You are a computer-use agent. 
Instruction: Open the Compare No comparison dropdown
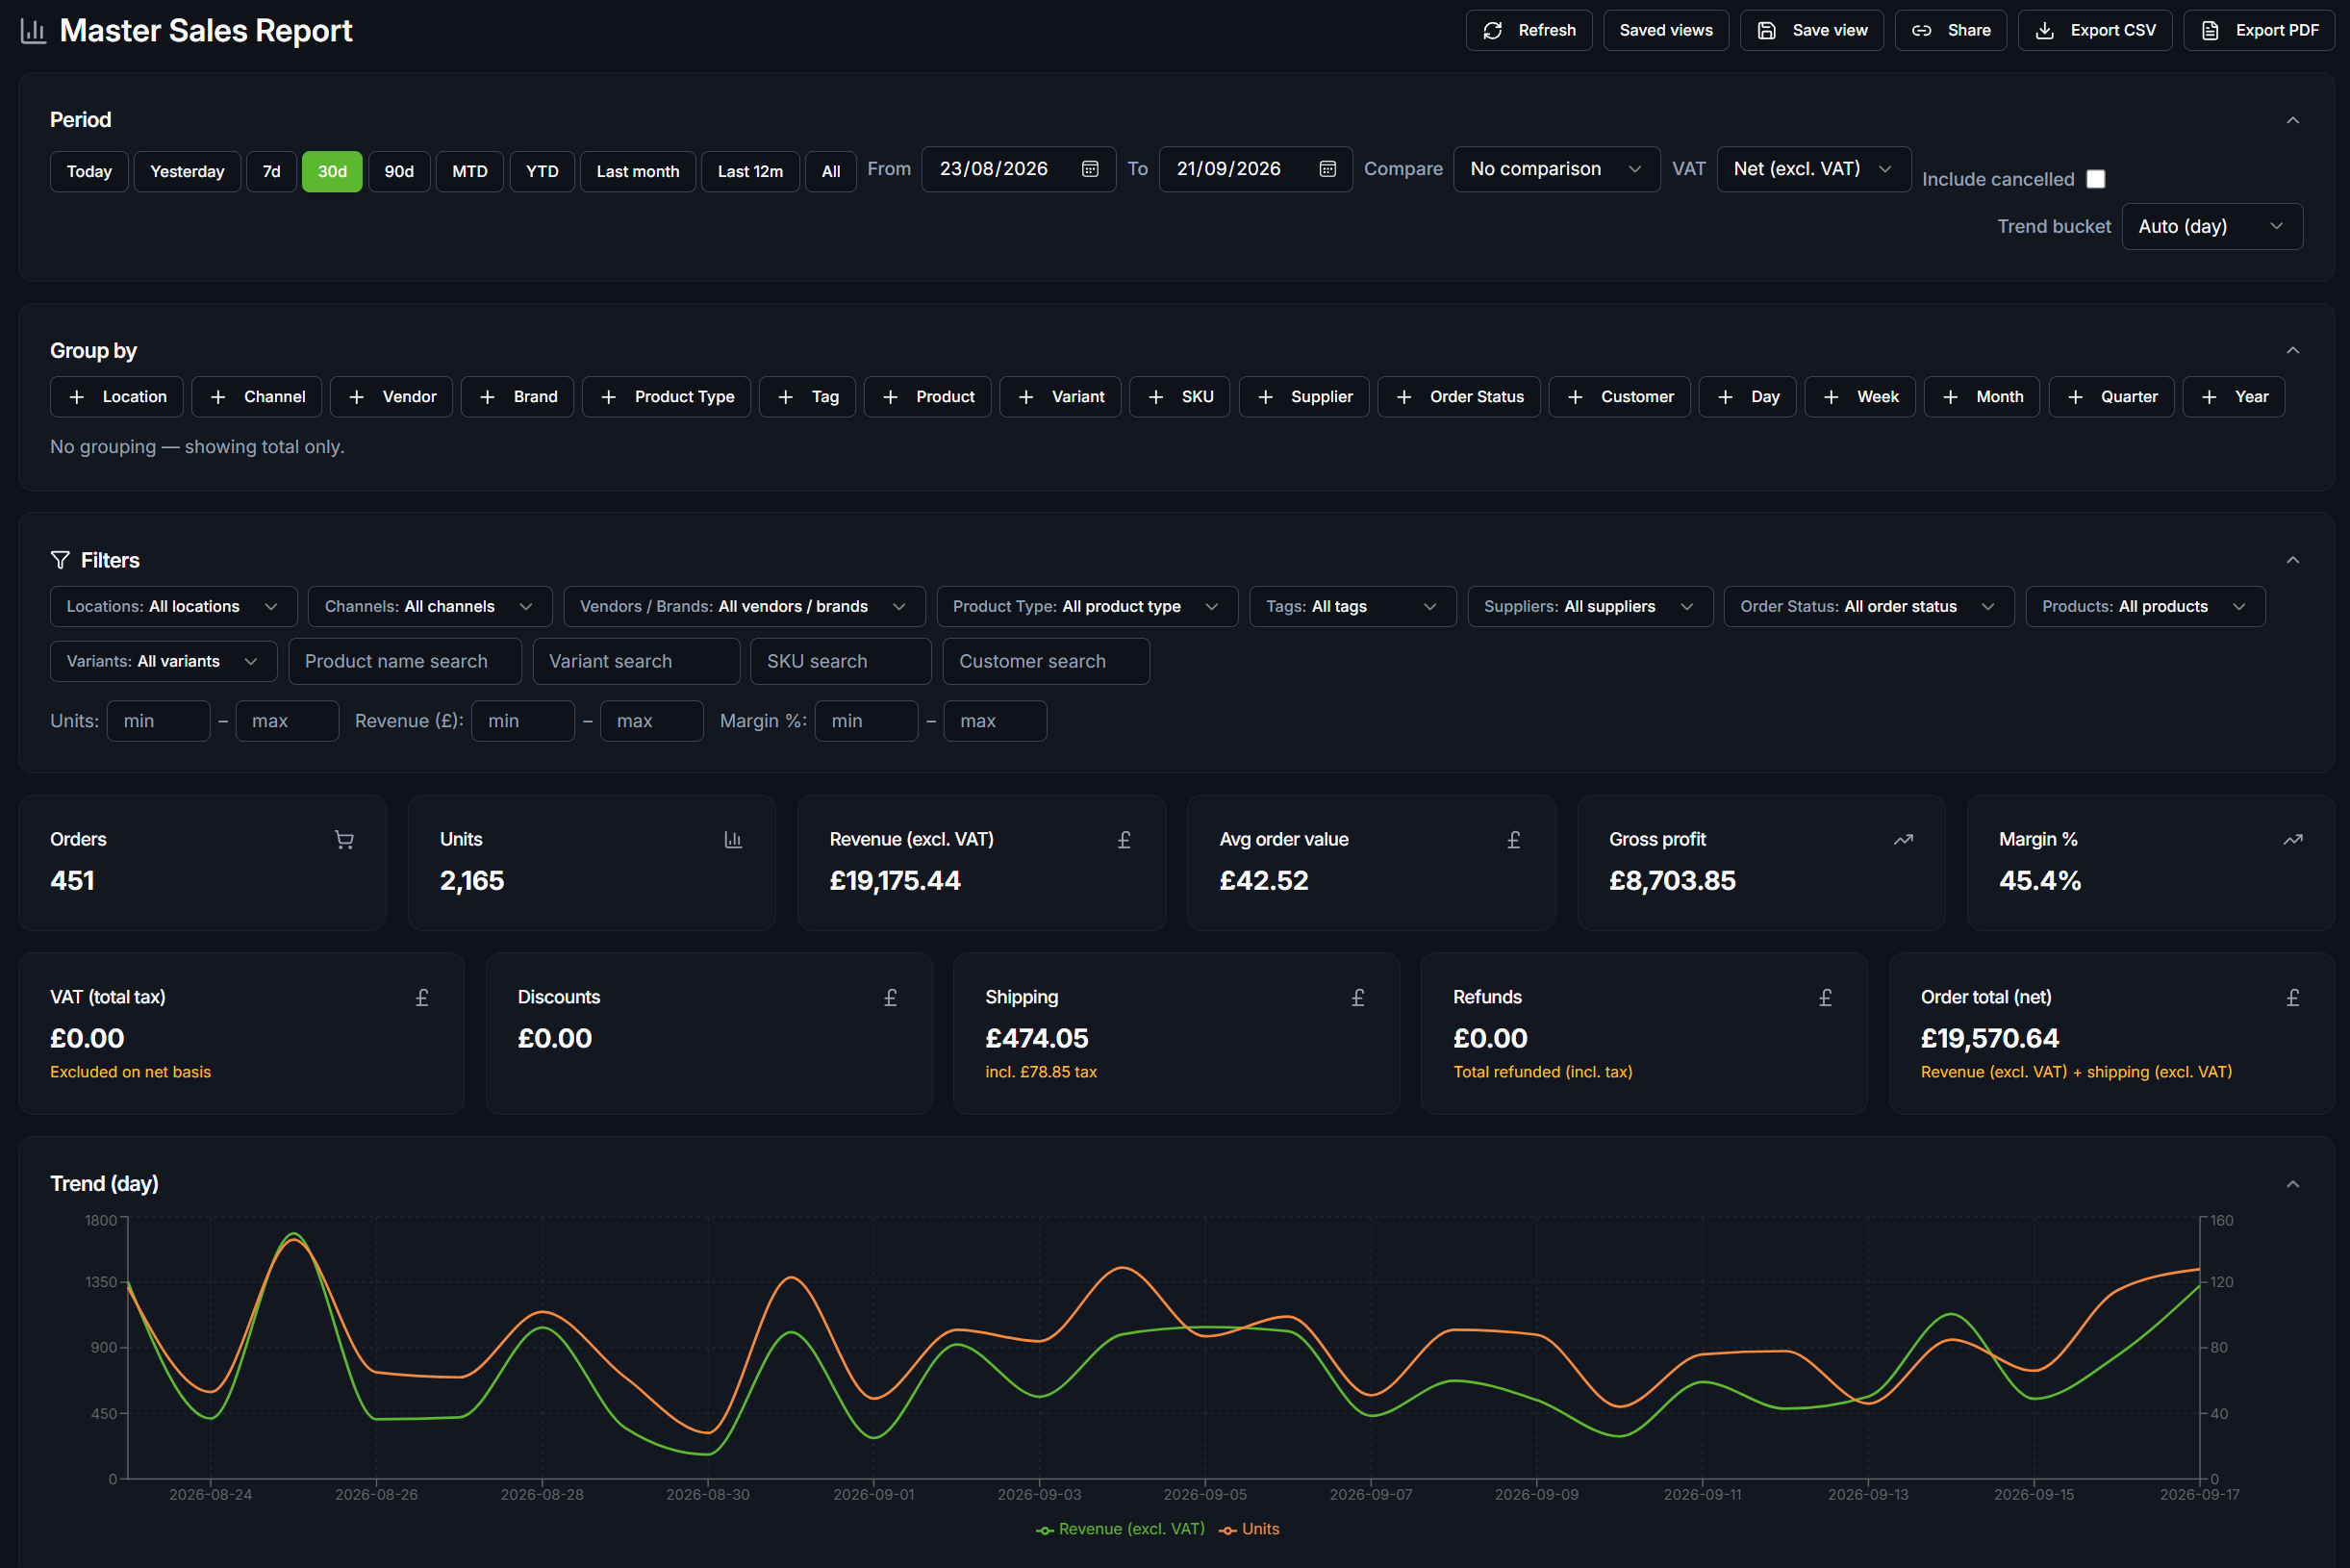(x=1556, y=169)
